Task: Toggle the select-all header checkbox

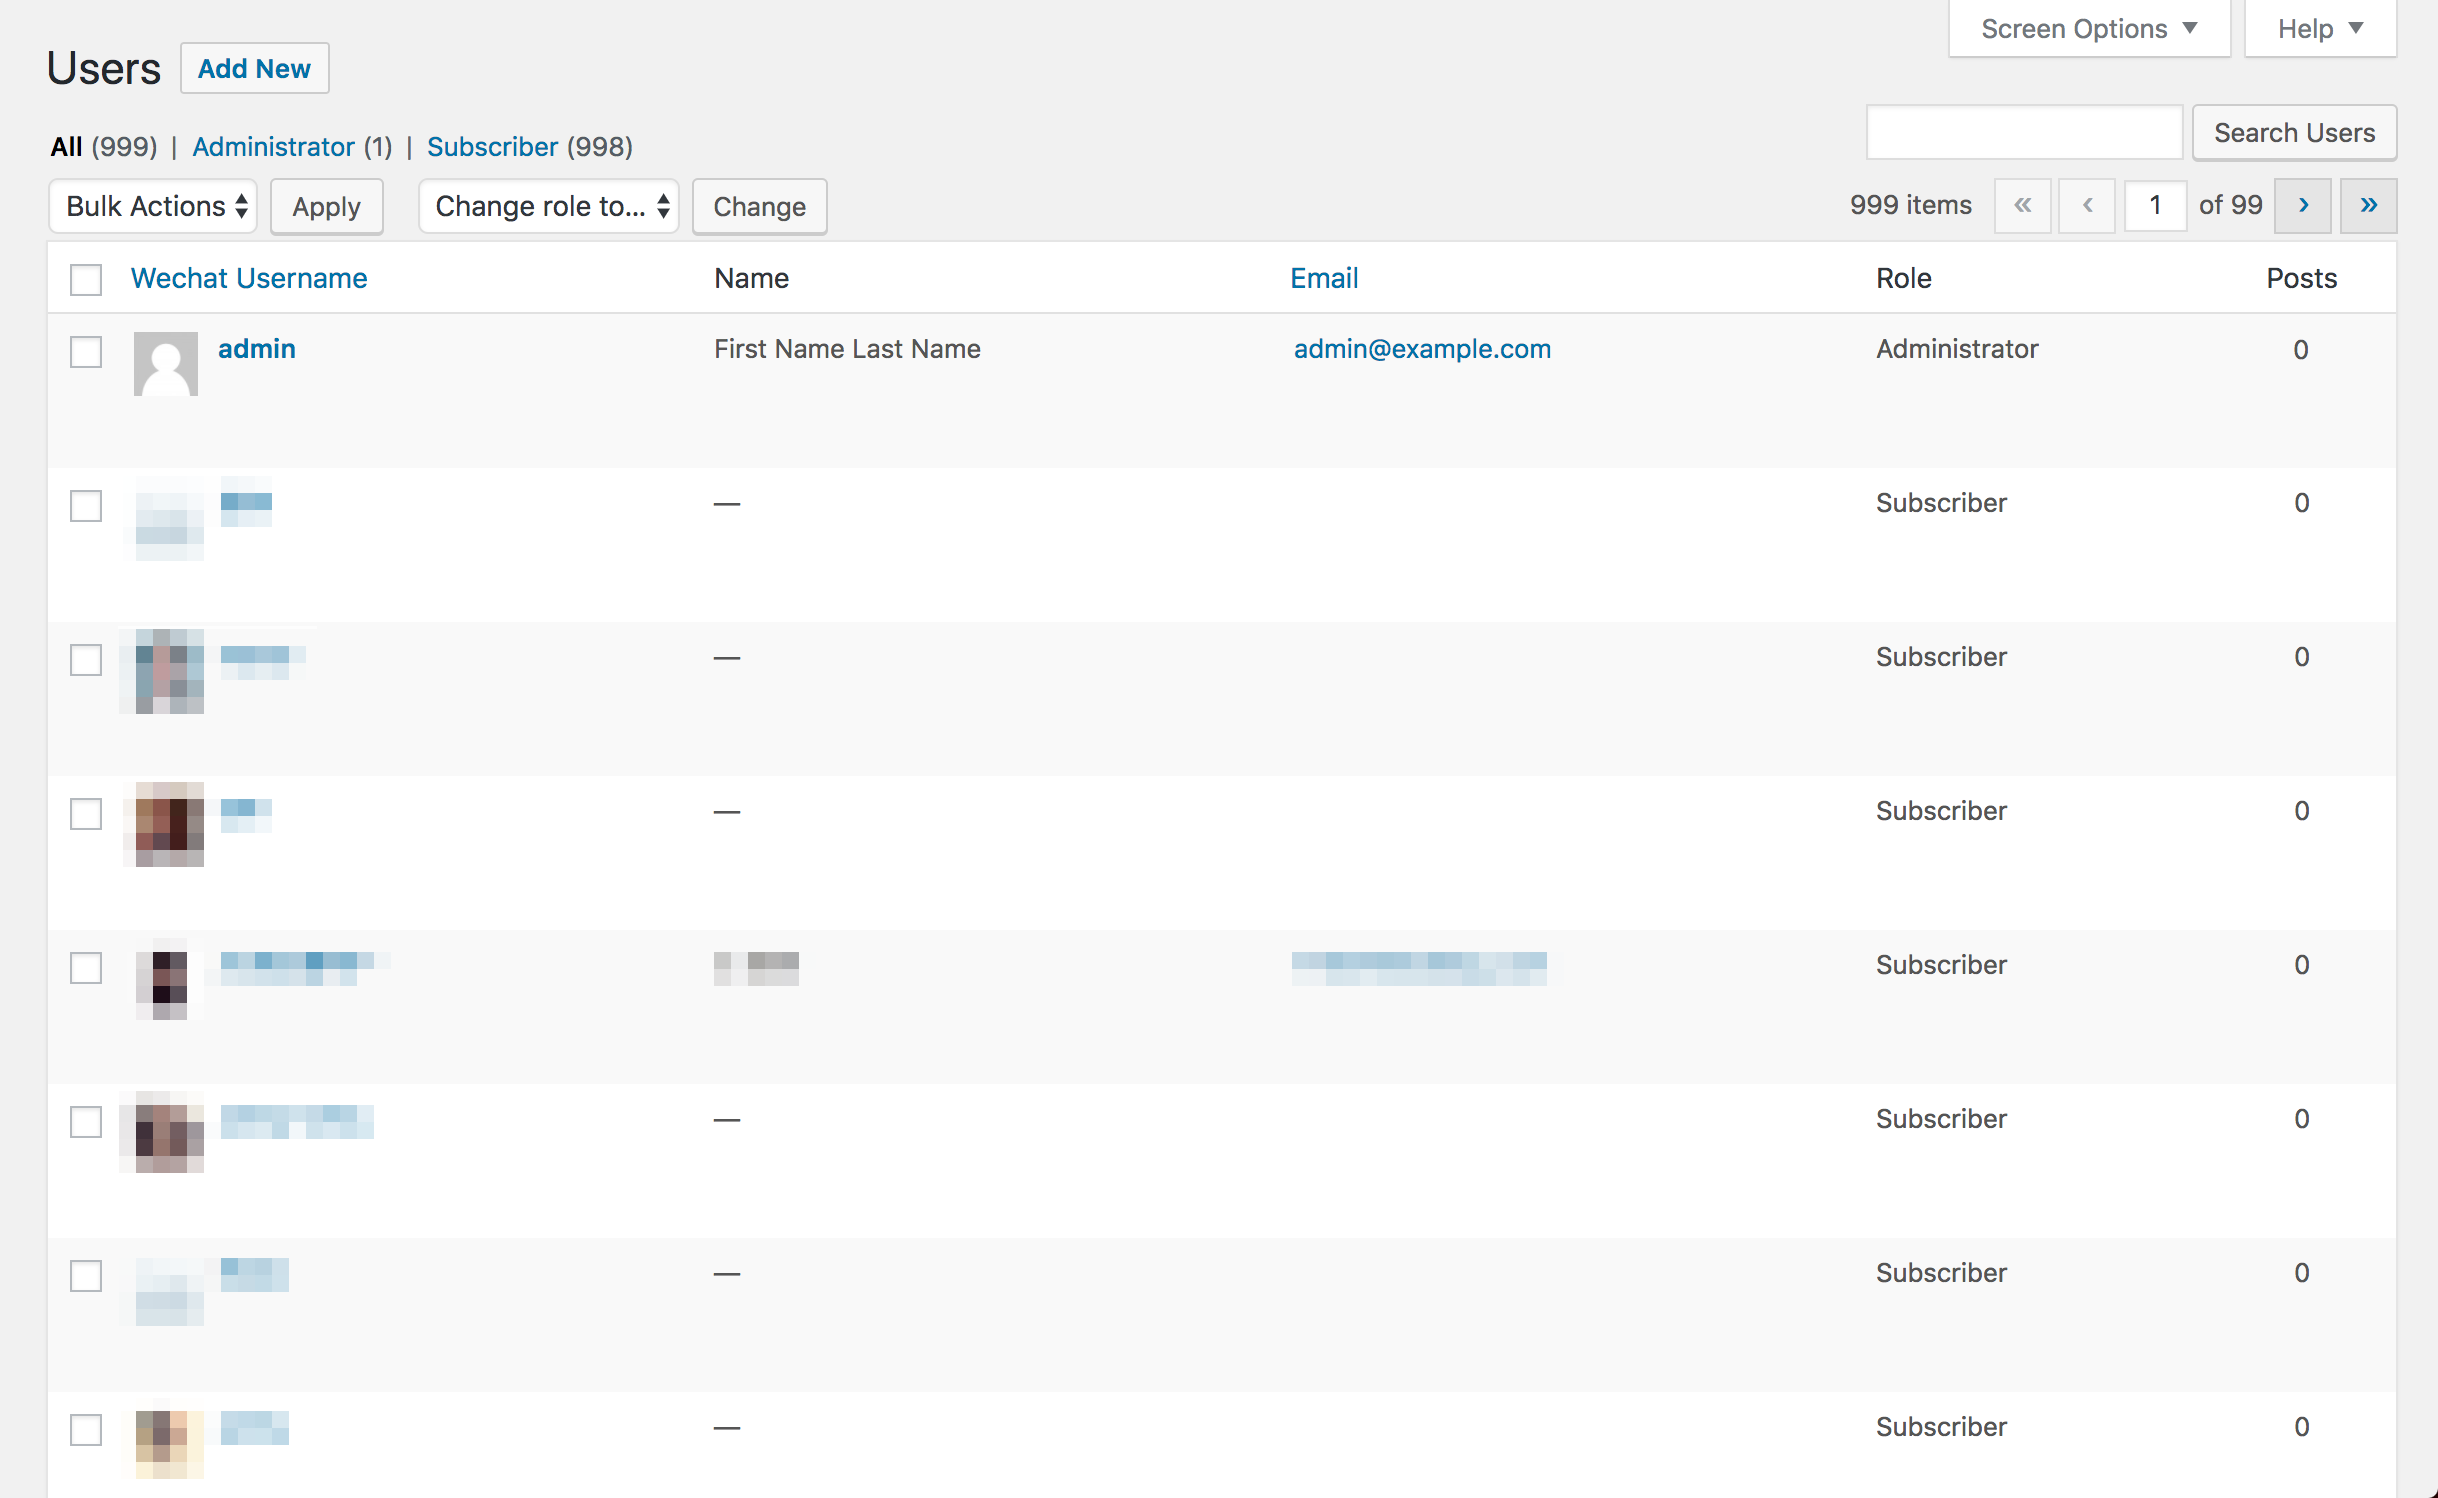Action: 86,279
